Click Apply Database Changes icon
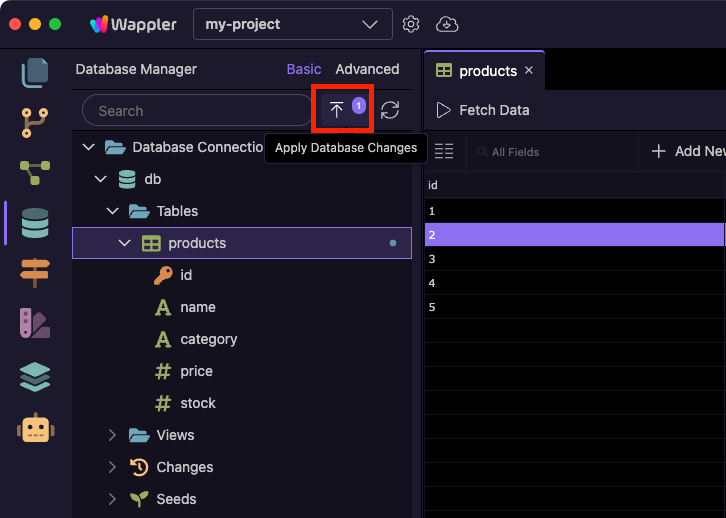The width and height of the screenshot is (726, 518). pyautogui.click(x=337, y=110)
